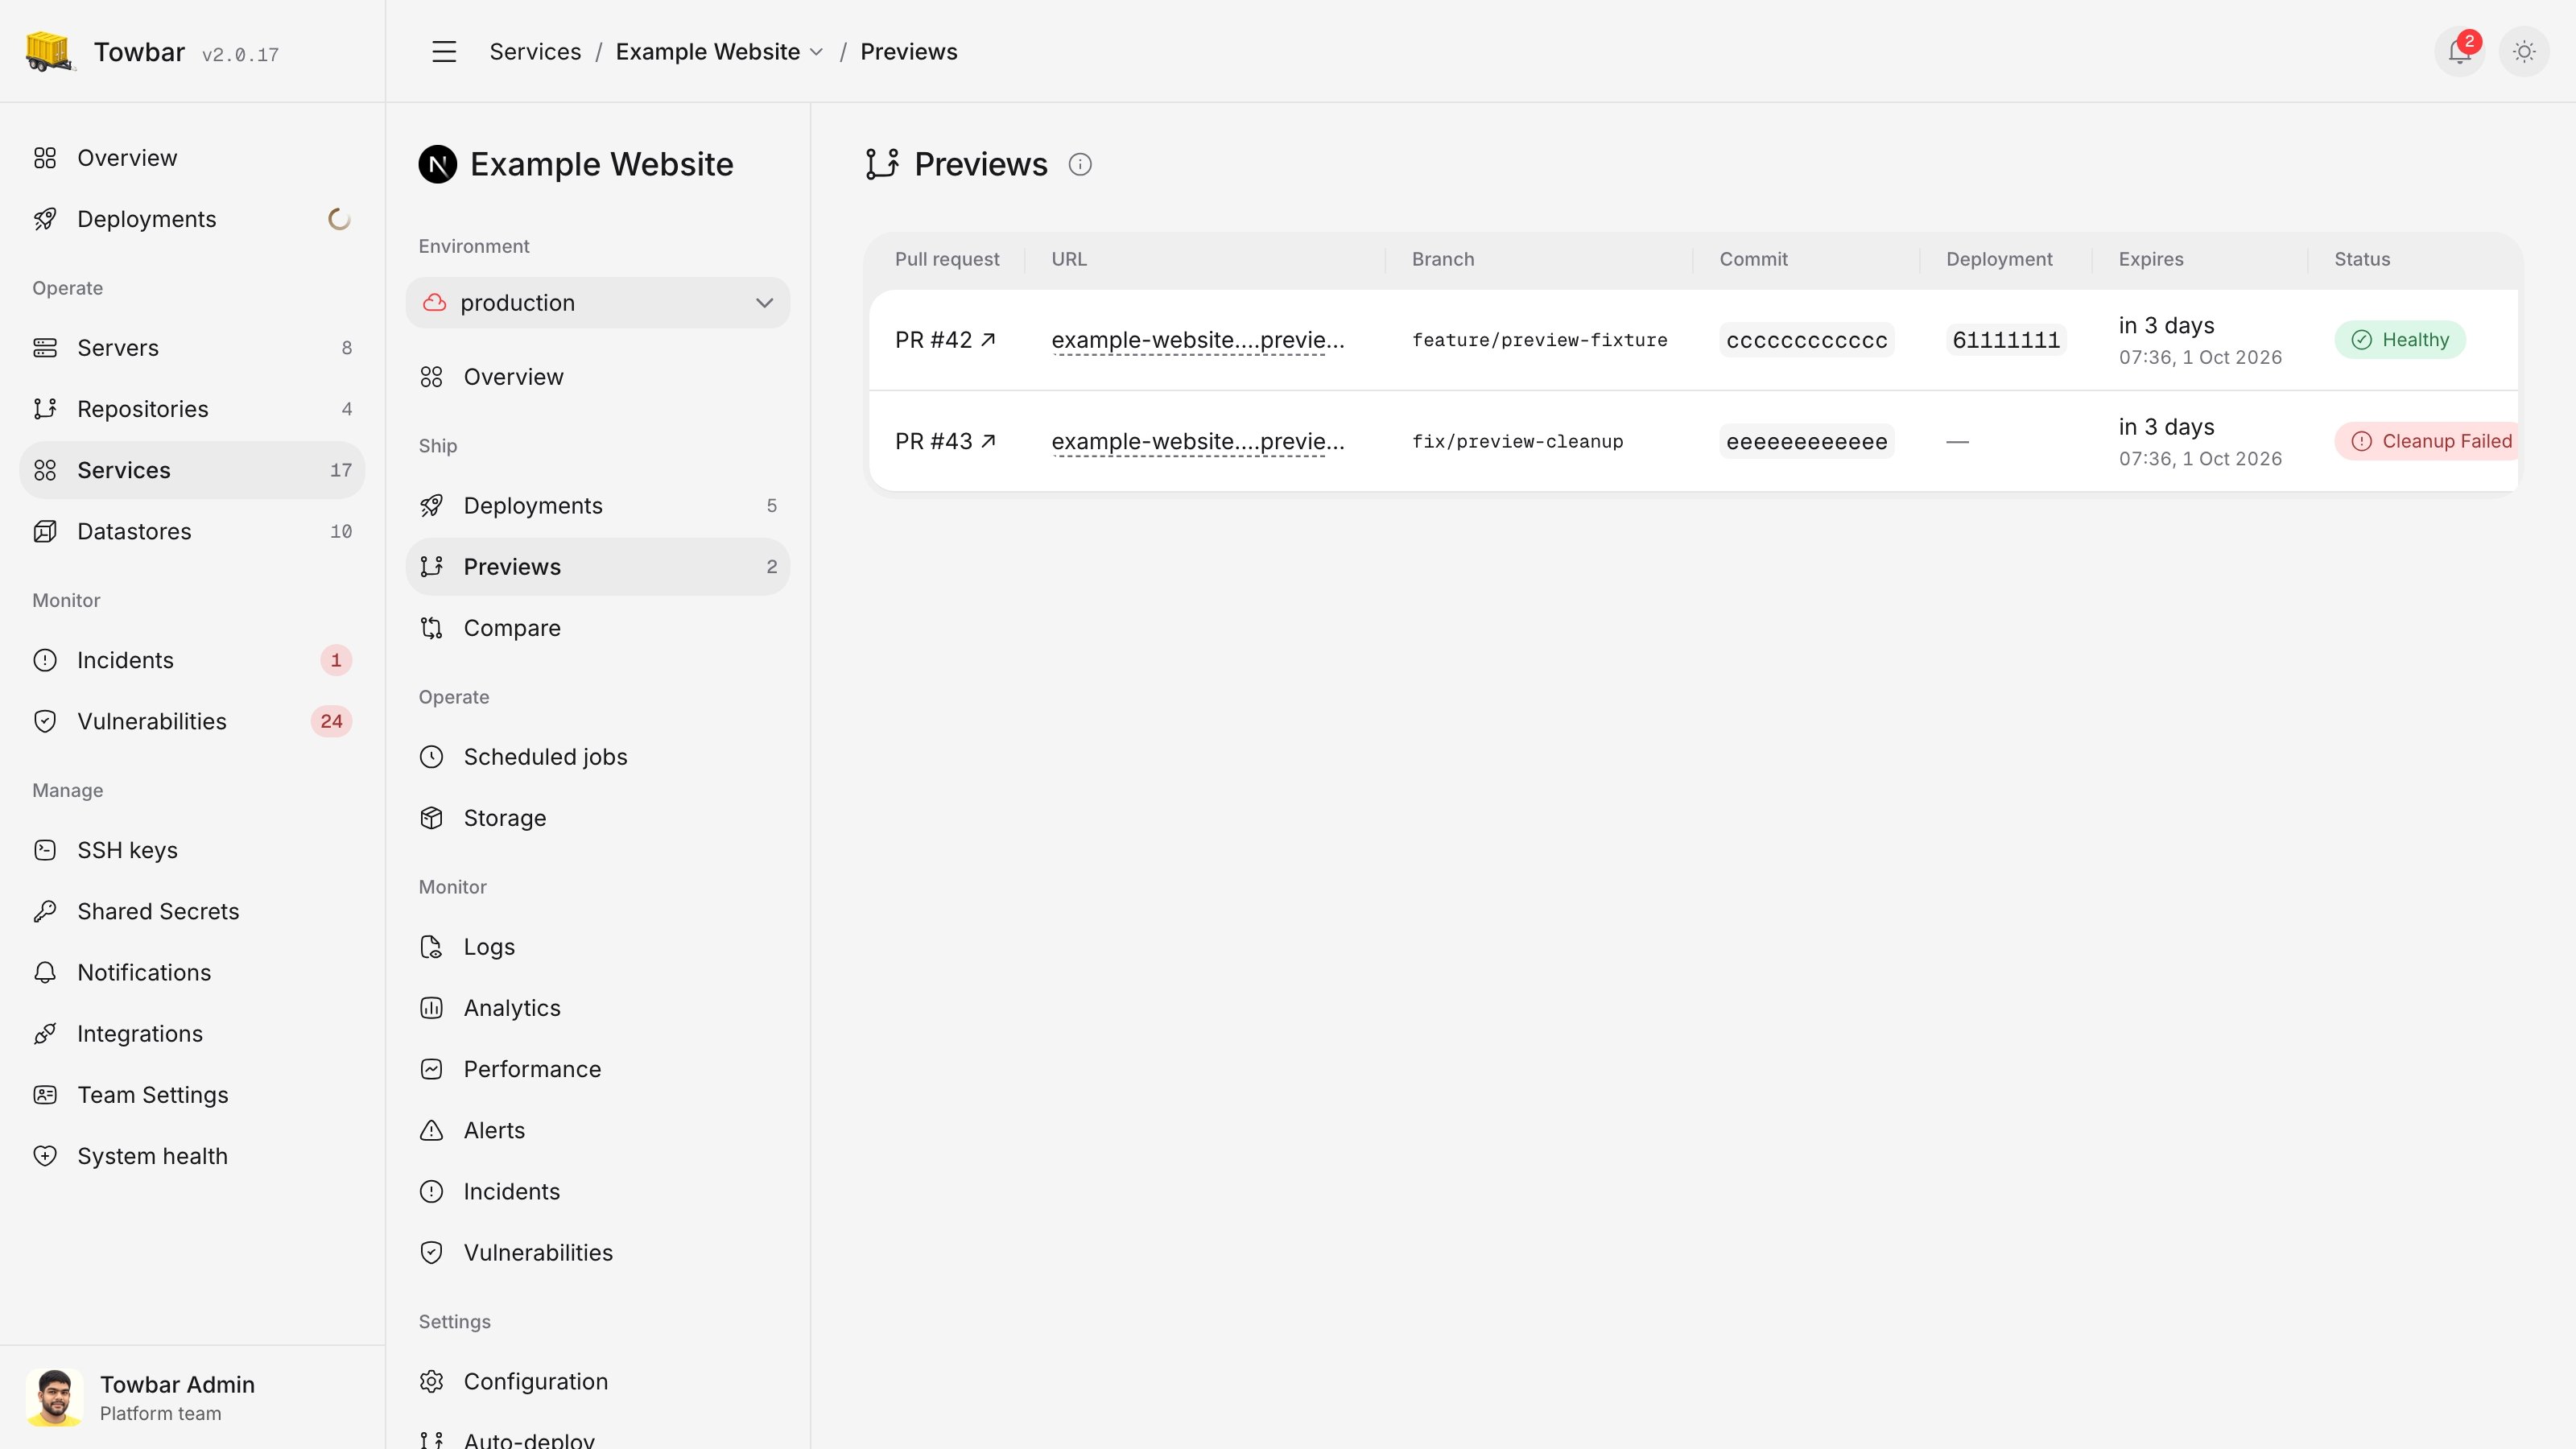Click the Cleanup Failed status badge
This screenshot has width=2576, height=1449.
coord(2427,441)
